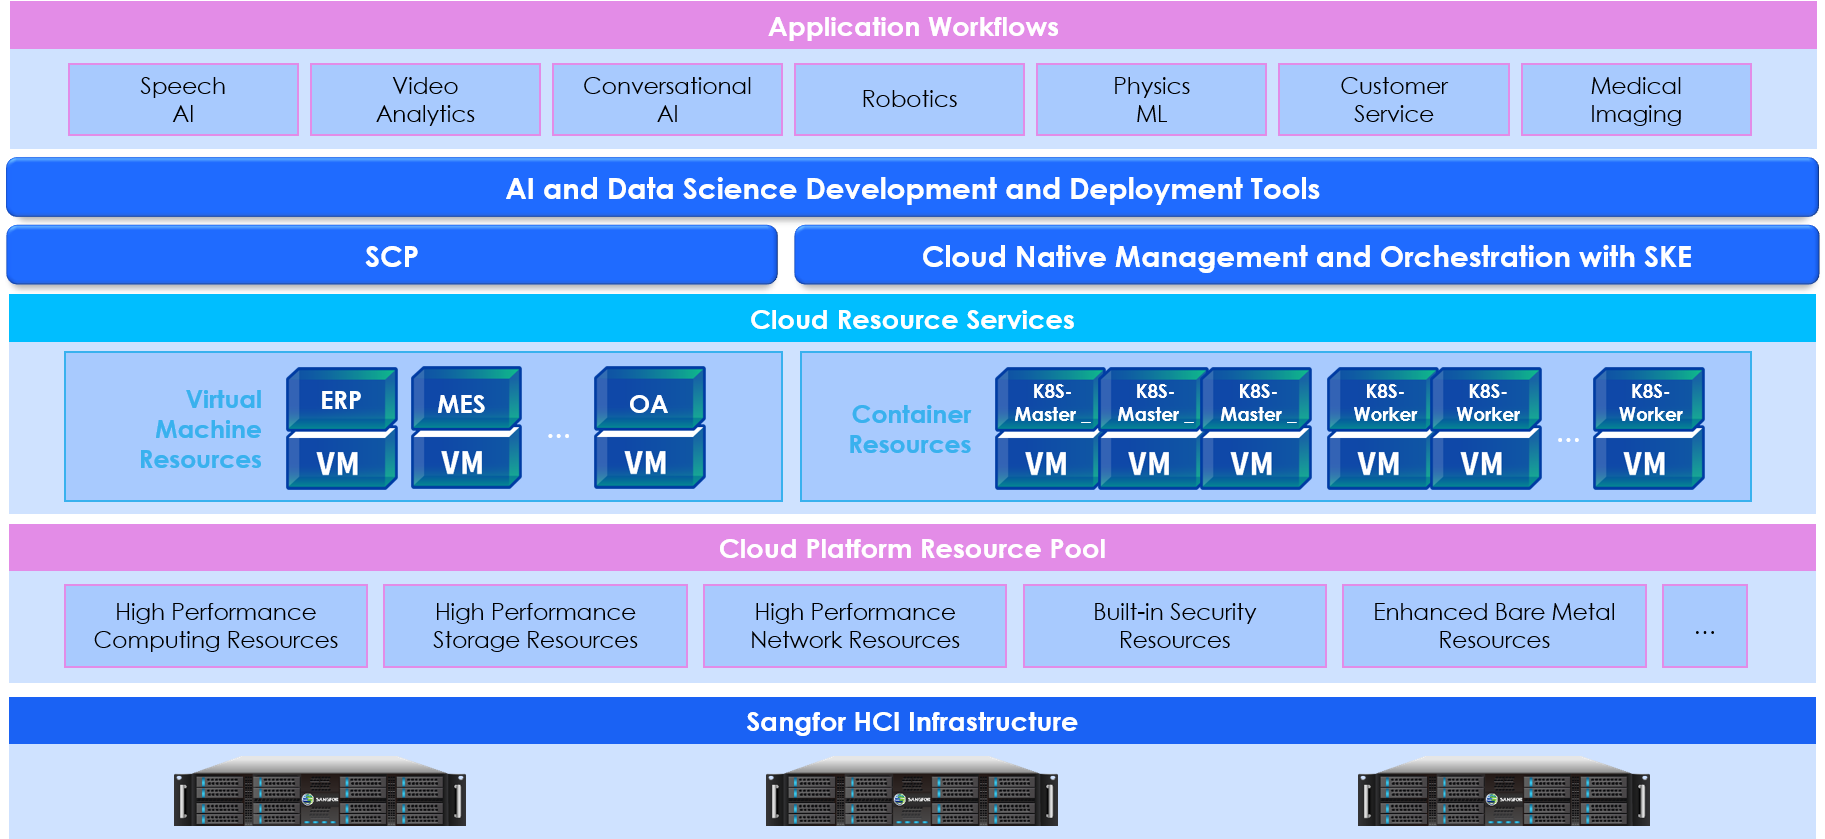Click the VM cube beneath MES
The height and width of the screenshot is (839, 1825).
[x=466, y=460]
